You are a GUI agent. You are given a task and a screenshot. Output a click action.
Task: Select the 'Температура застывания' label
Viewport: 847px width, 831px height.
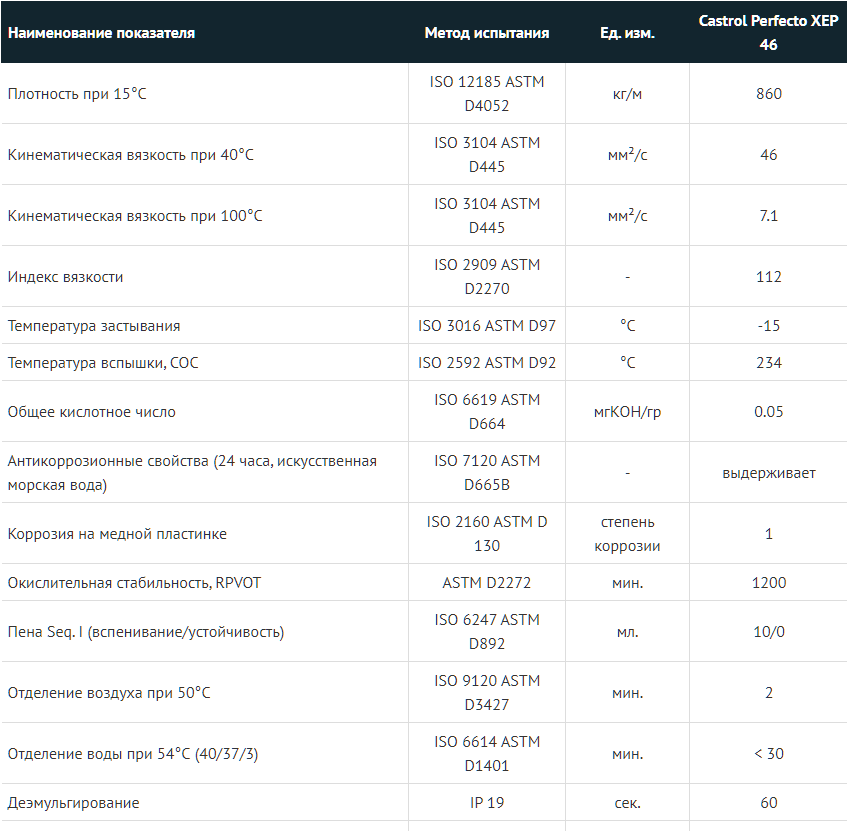tap(94, 326)
